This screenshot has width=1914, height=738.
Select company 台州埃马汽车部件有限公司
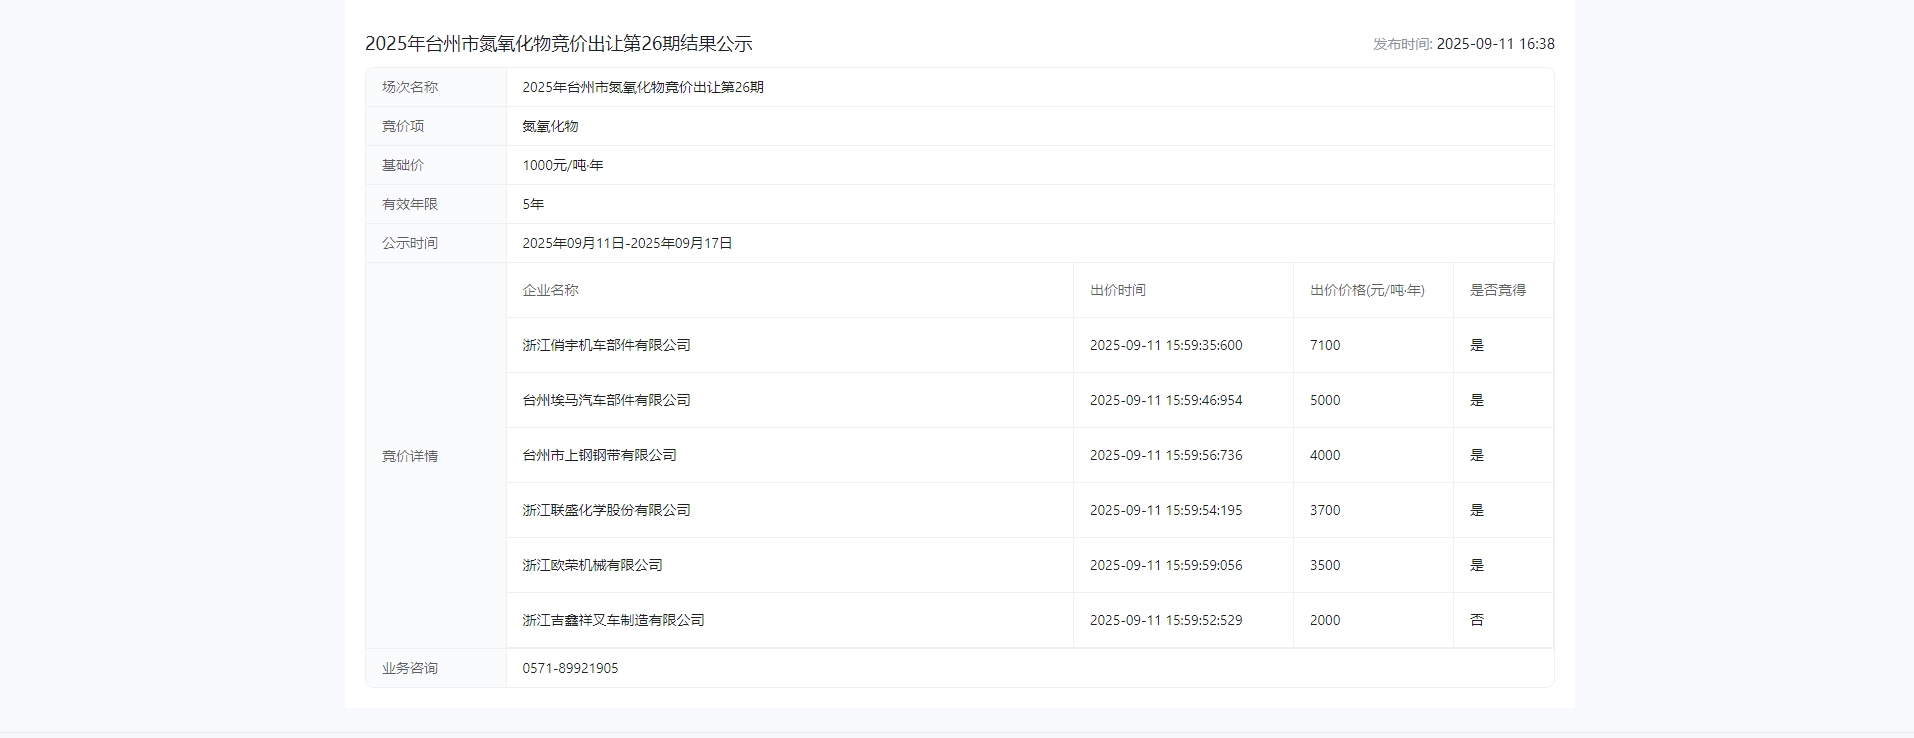[x=606, y=400]
